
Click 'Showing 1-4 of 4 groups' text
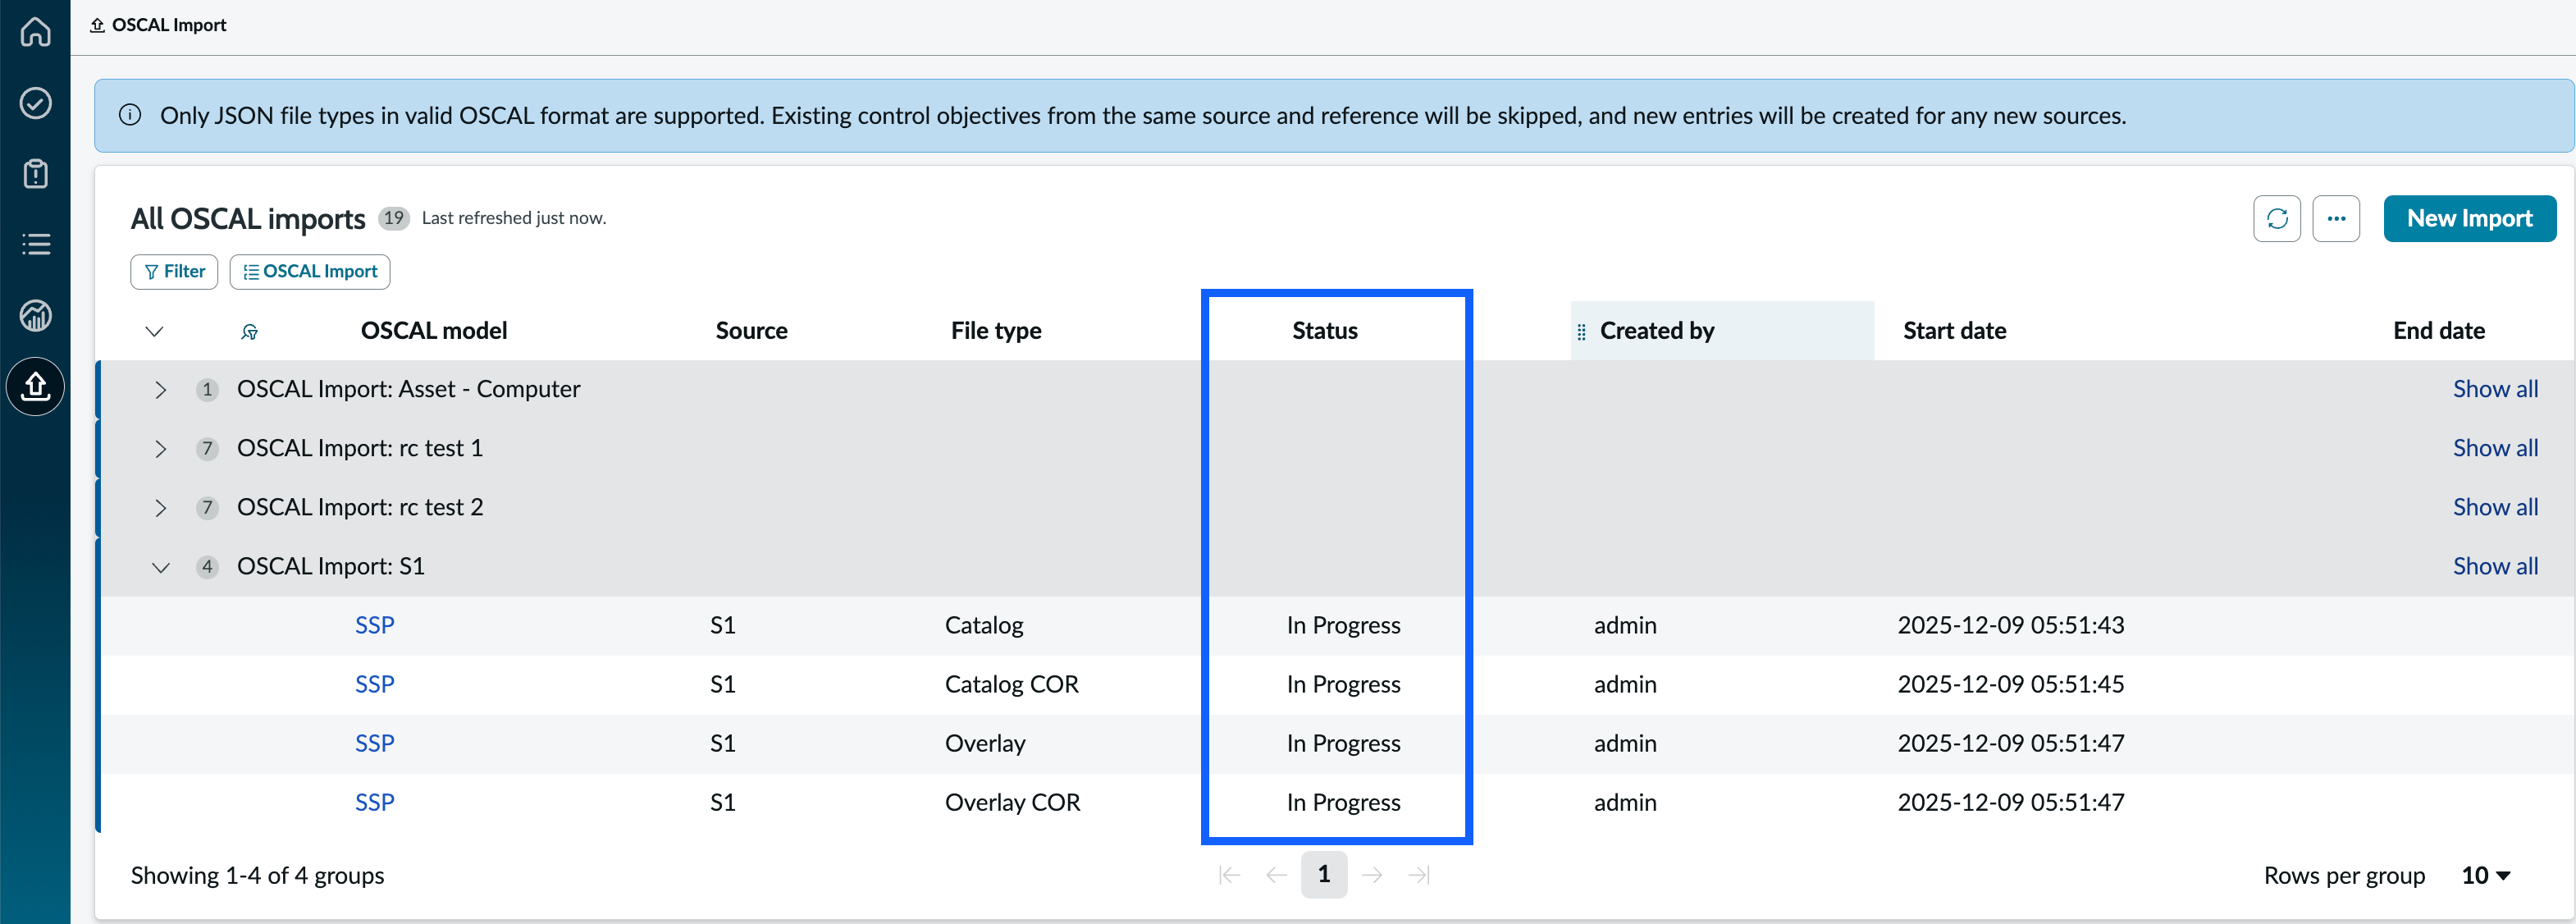tap(257, 876)
